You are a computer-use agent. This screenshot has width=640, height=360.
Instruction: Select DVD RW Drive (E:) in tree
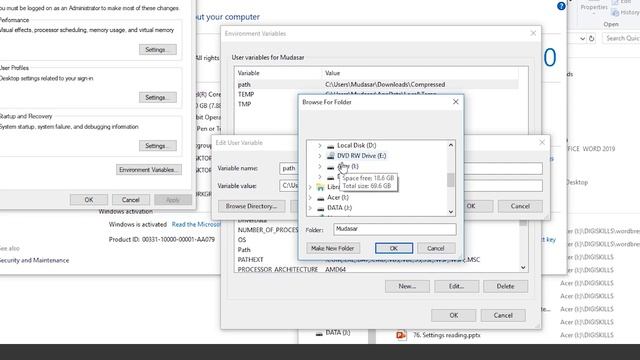click(x=361, y=156)
